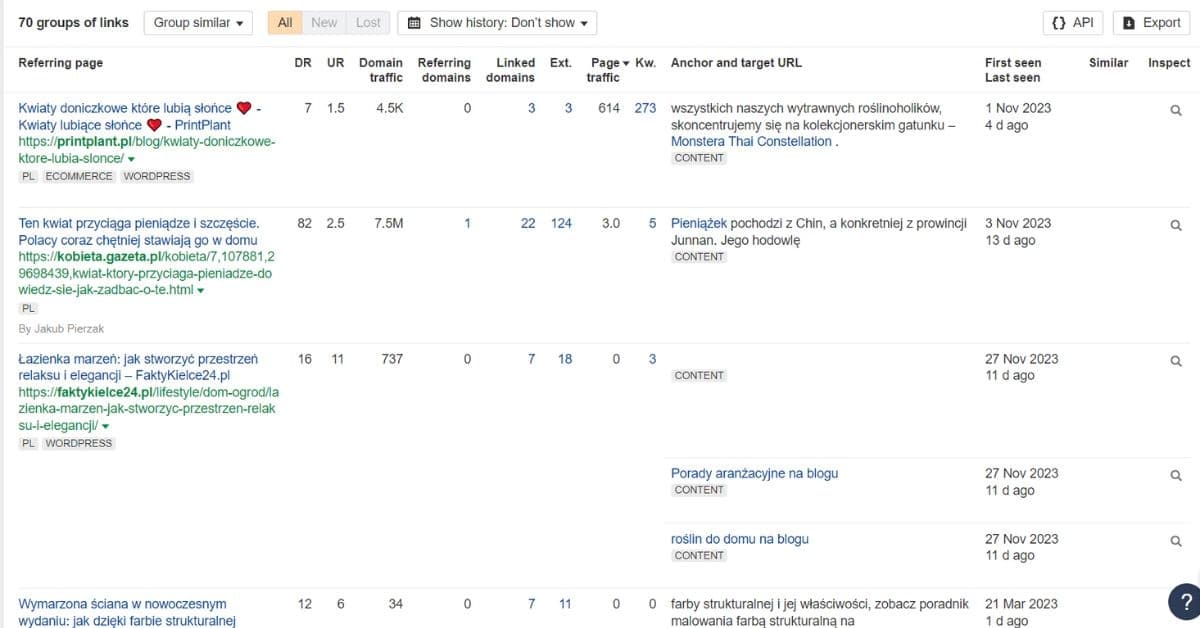Screen dimensions: 1200x628
Task: Open the Show history dropdown
Action: [x=497, y=23]
